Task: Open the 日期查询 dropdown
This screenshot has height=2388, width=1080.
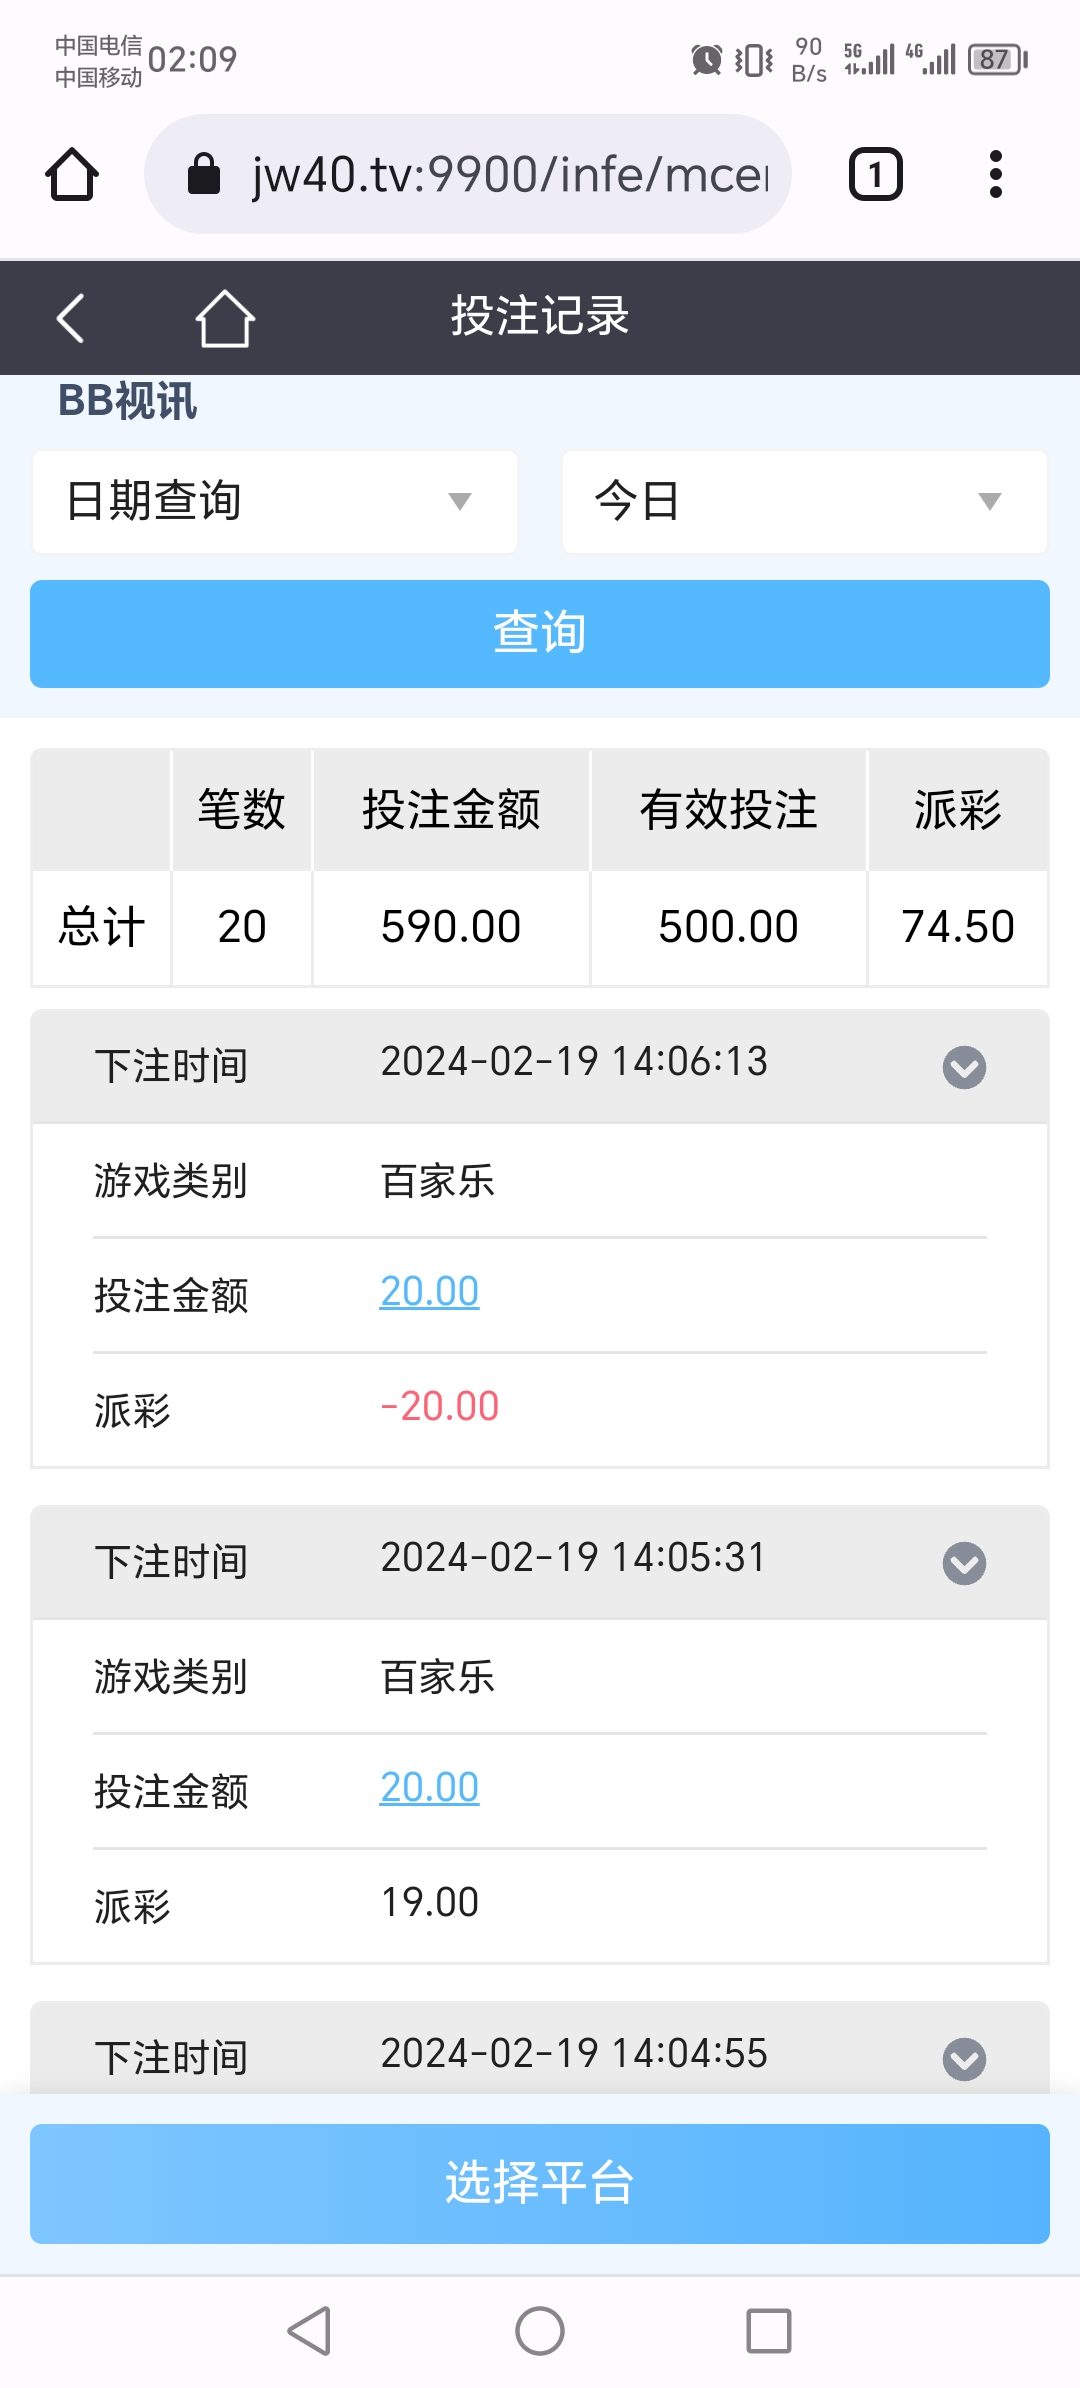Action: click(x=275, y=501)
